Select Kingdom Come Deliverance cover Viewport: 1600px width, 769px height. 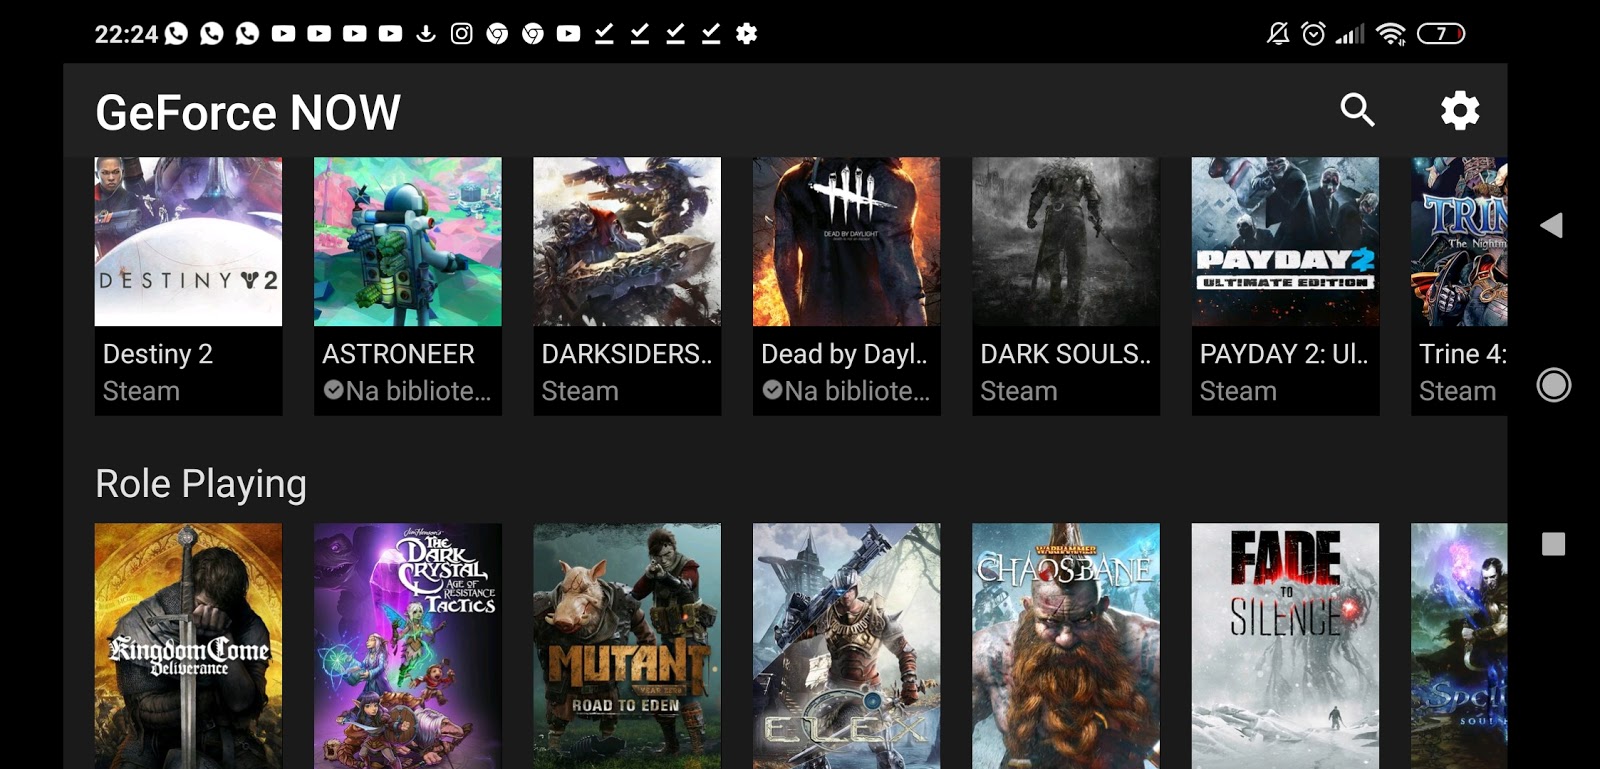[188, 646]
